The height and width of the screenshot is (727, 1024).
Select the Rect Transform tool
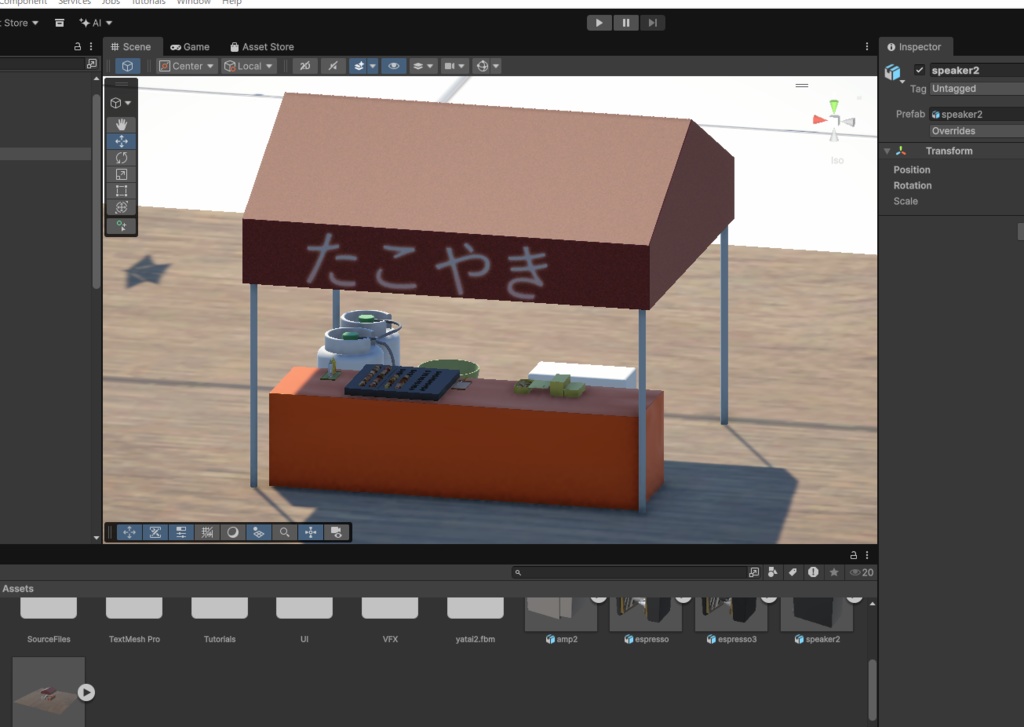(x=121, y=190)
